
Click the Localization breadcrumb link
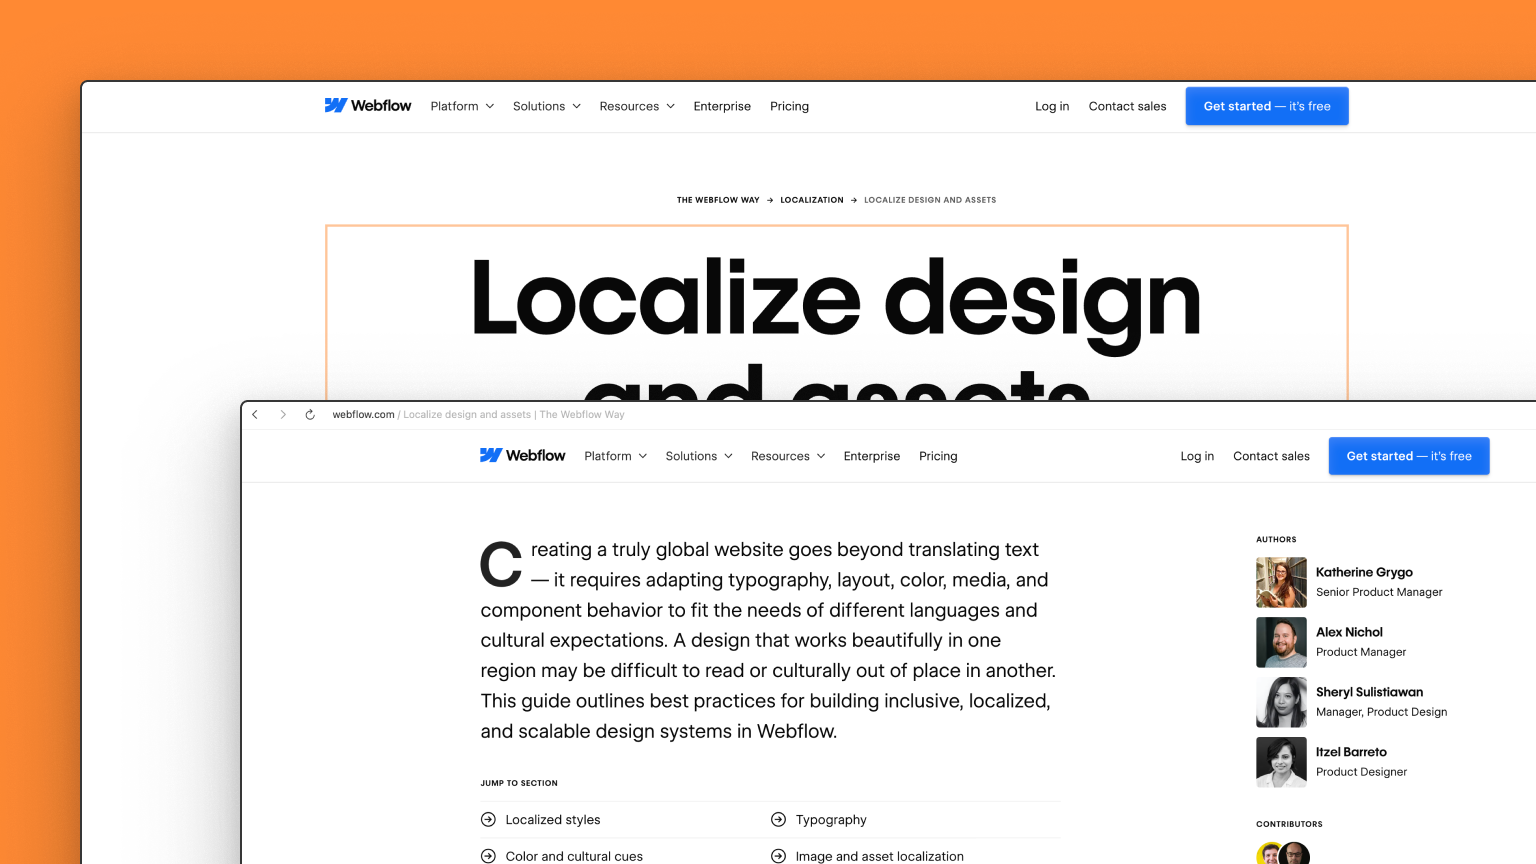click(811, 200)
